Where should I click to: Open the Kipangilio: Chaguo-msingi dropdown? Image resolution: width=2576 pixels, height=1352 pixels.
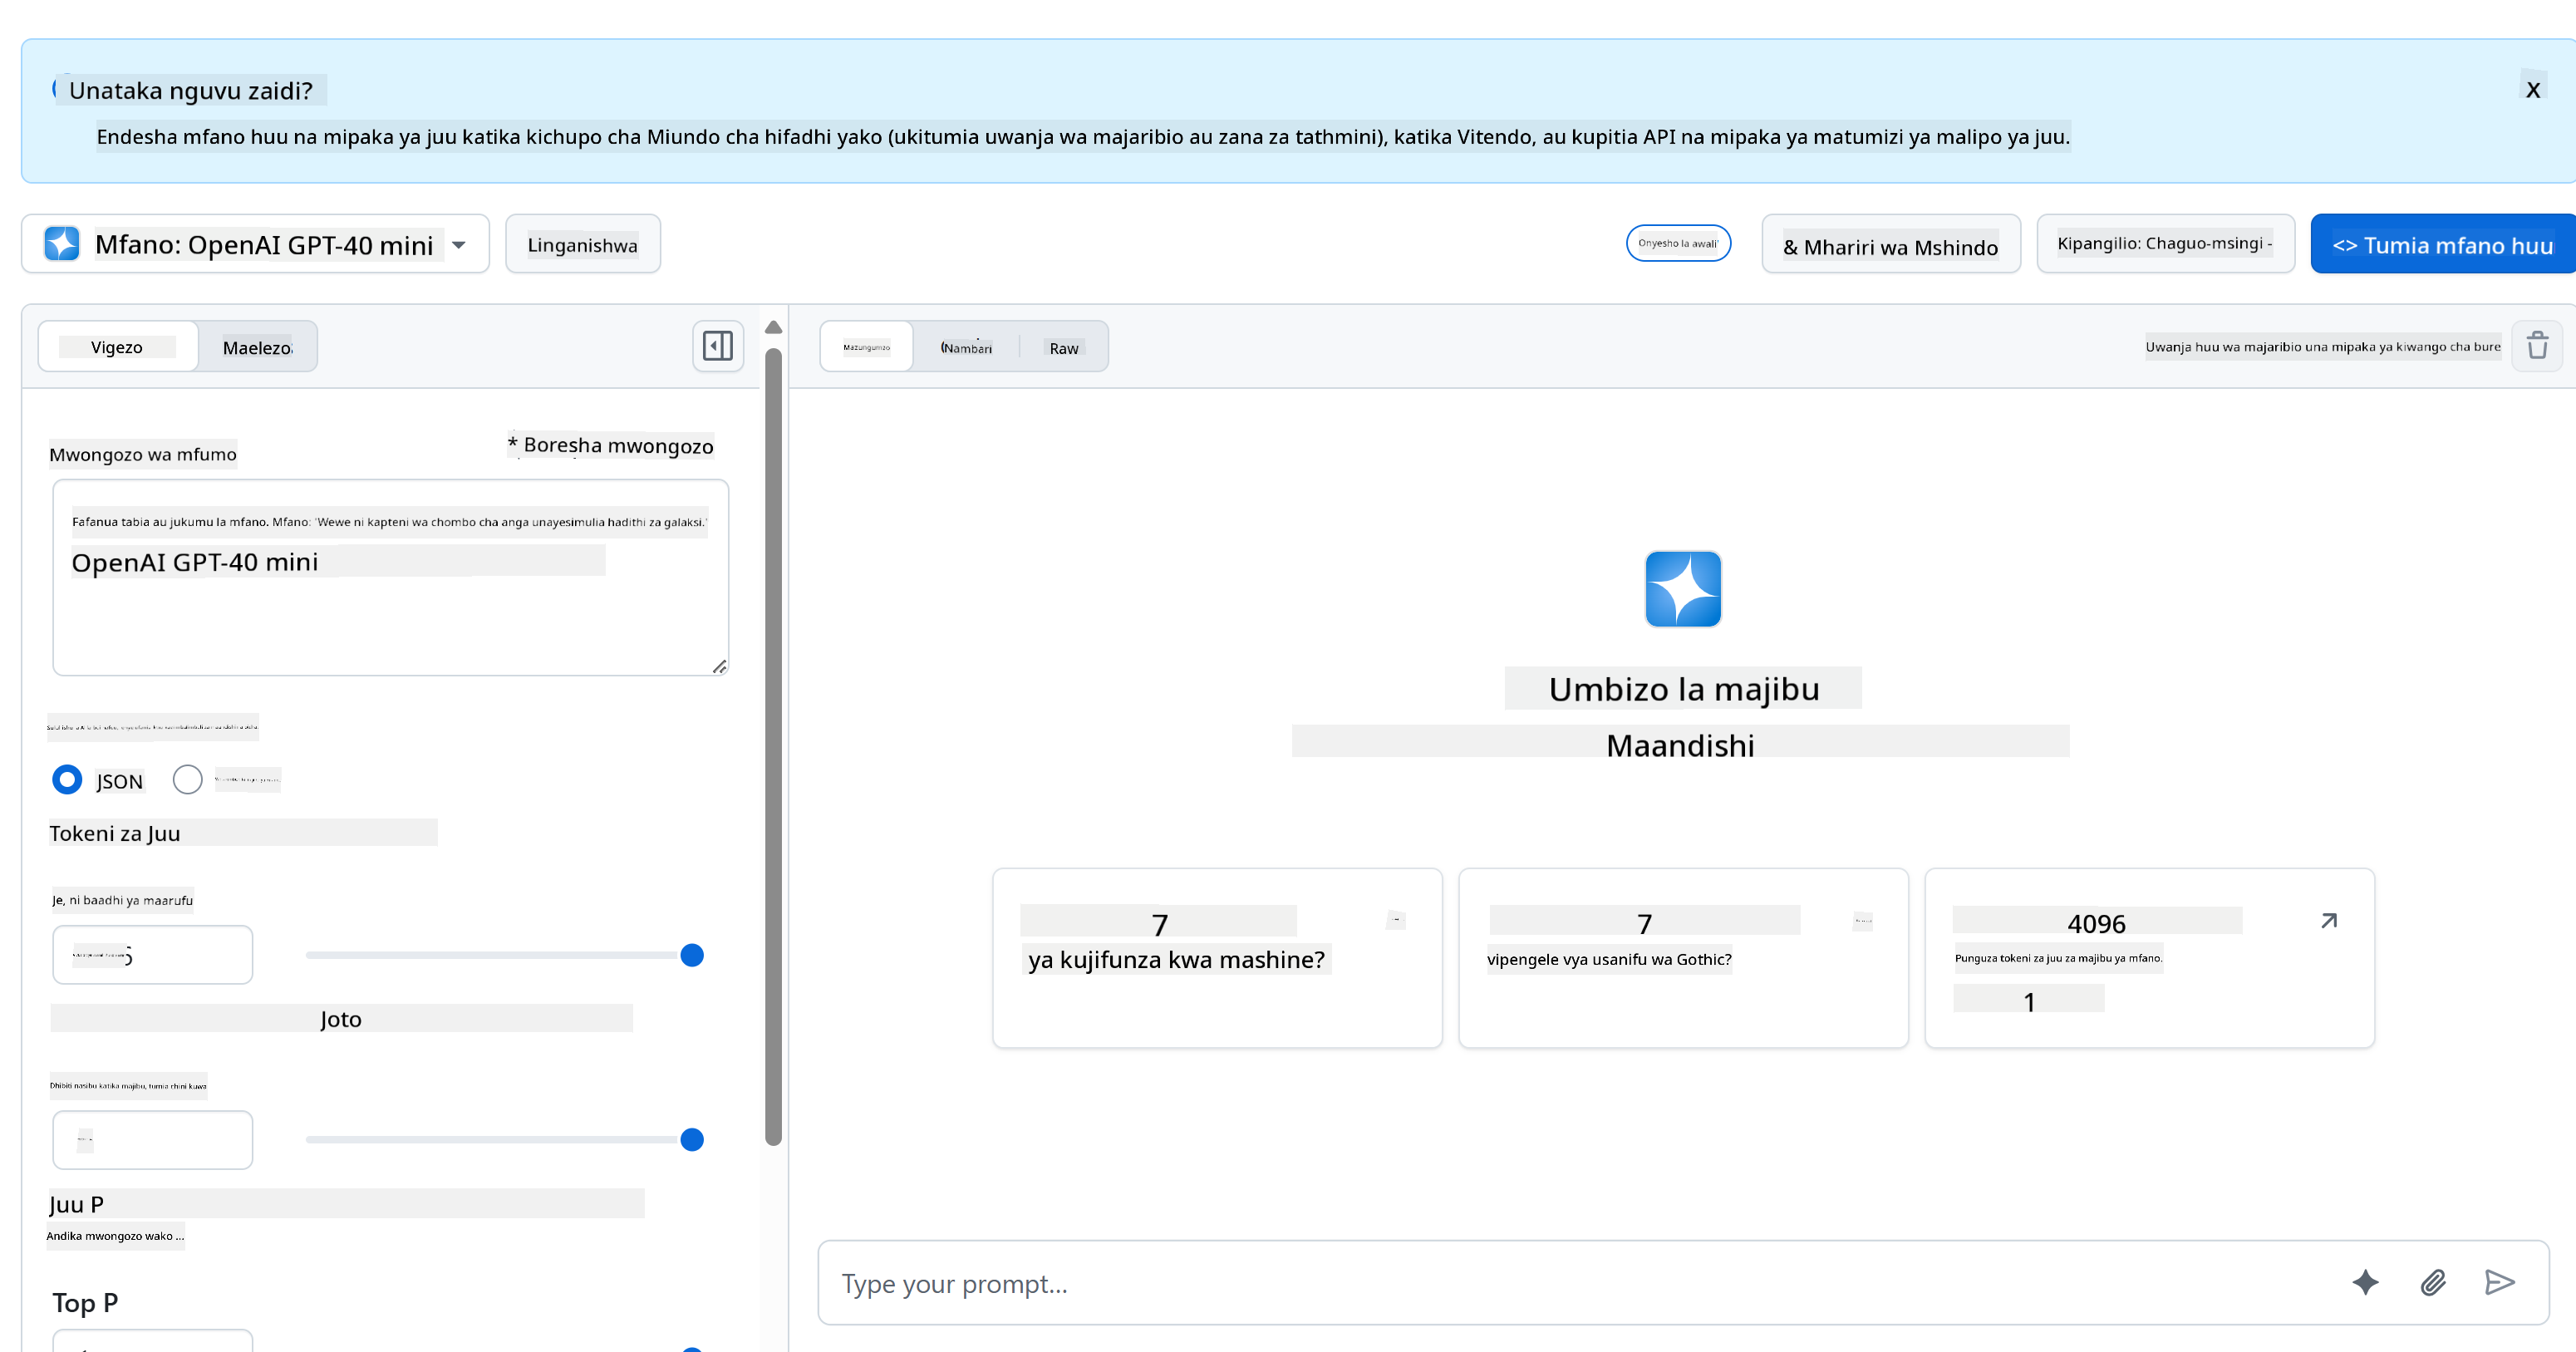click(2166, 243)
